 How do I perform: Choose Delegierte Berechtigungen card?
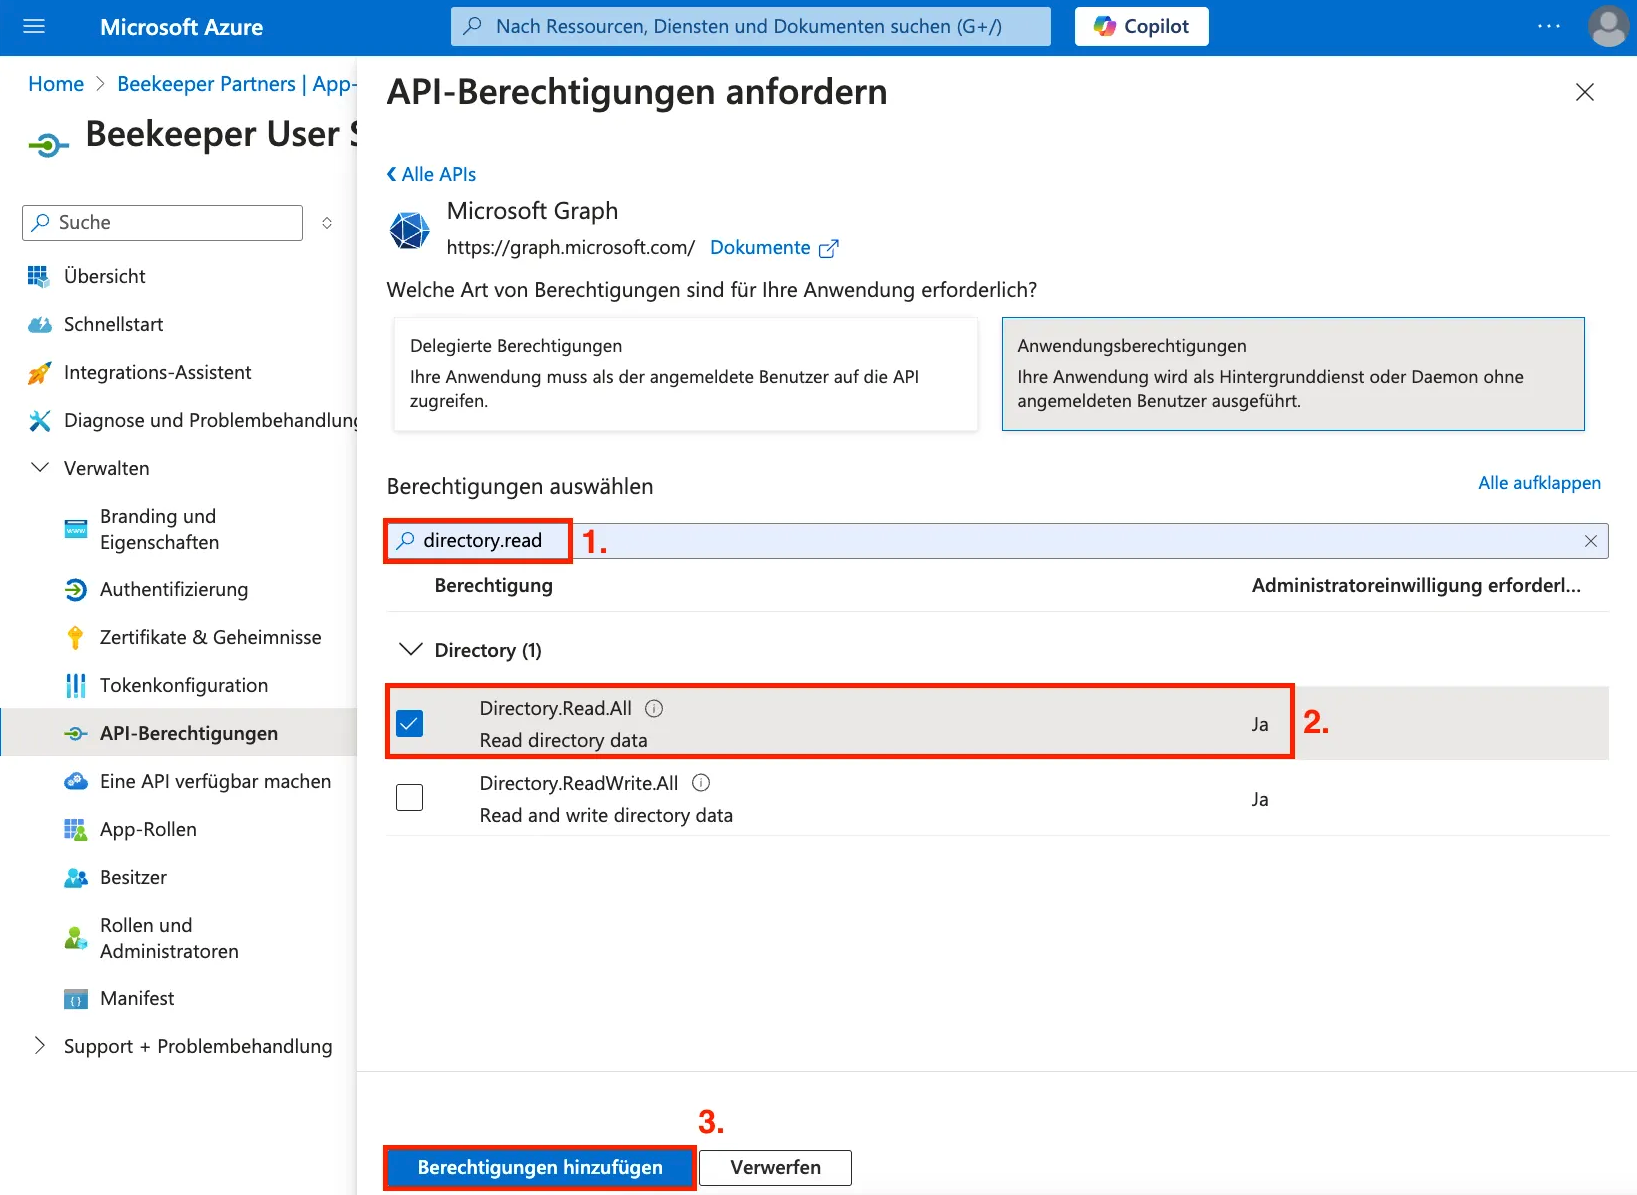[686, 374]
